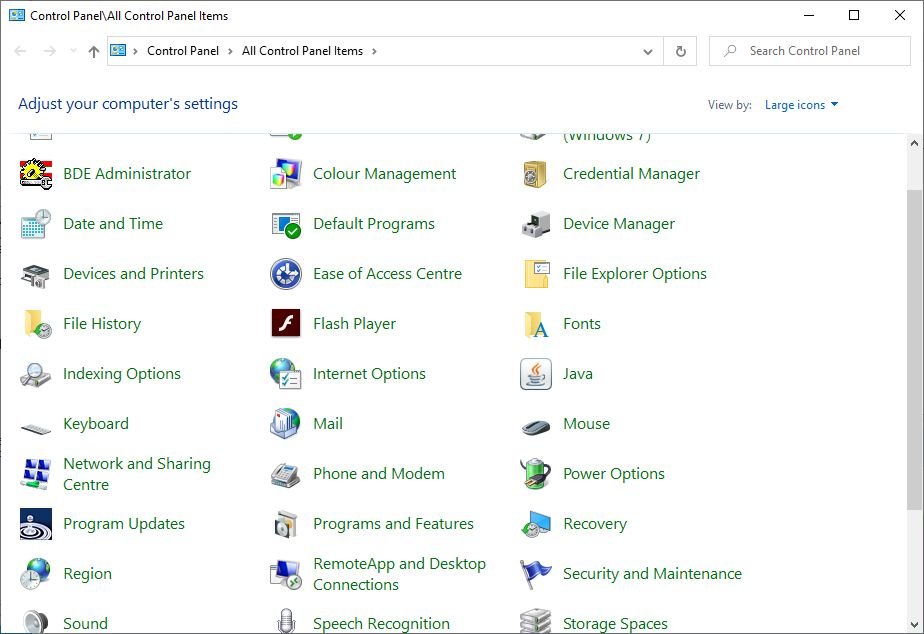Click the File History text link
Screen dimensions: 924x634
coord(102,324)
